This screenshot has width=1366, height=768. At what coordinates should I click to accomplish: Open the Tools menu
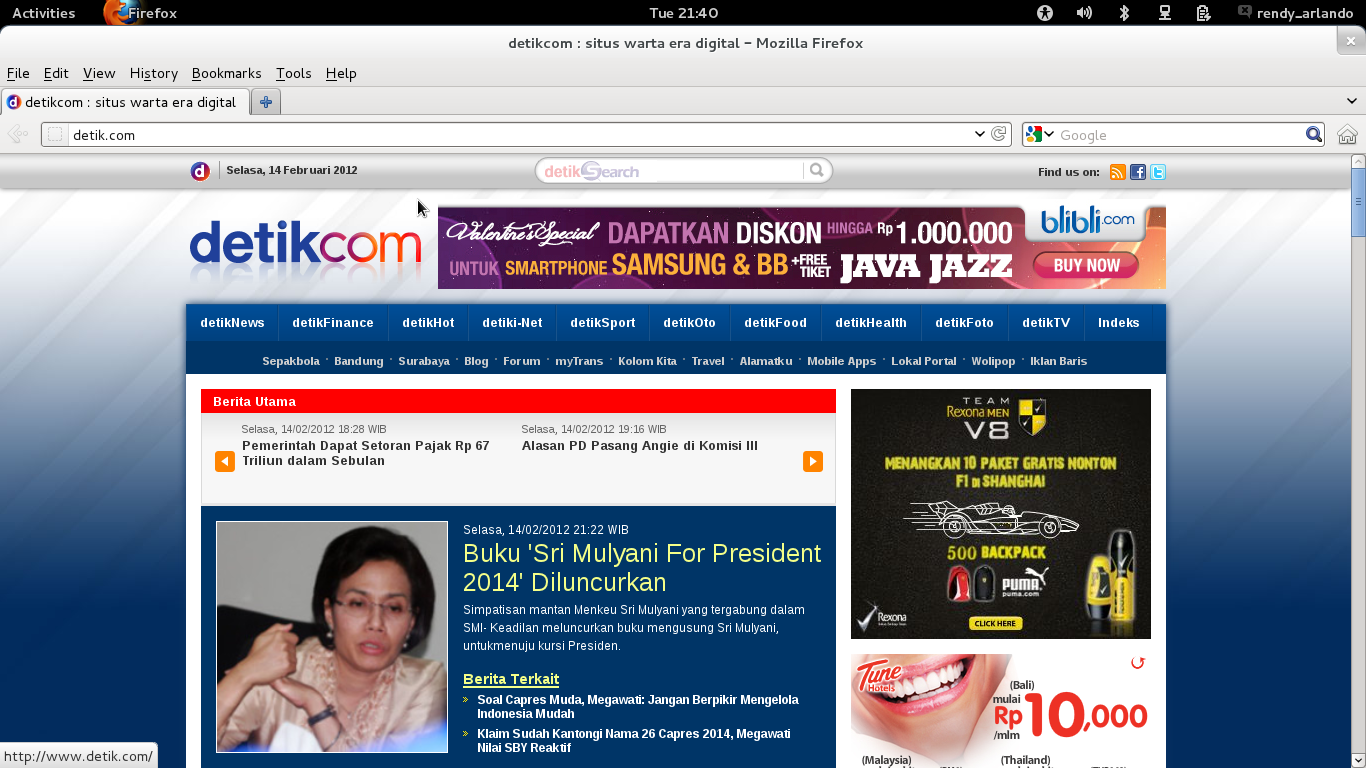pyautogui.click(x=293, y=73)
